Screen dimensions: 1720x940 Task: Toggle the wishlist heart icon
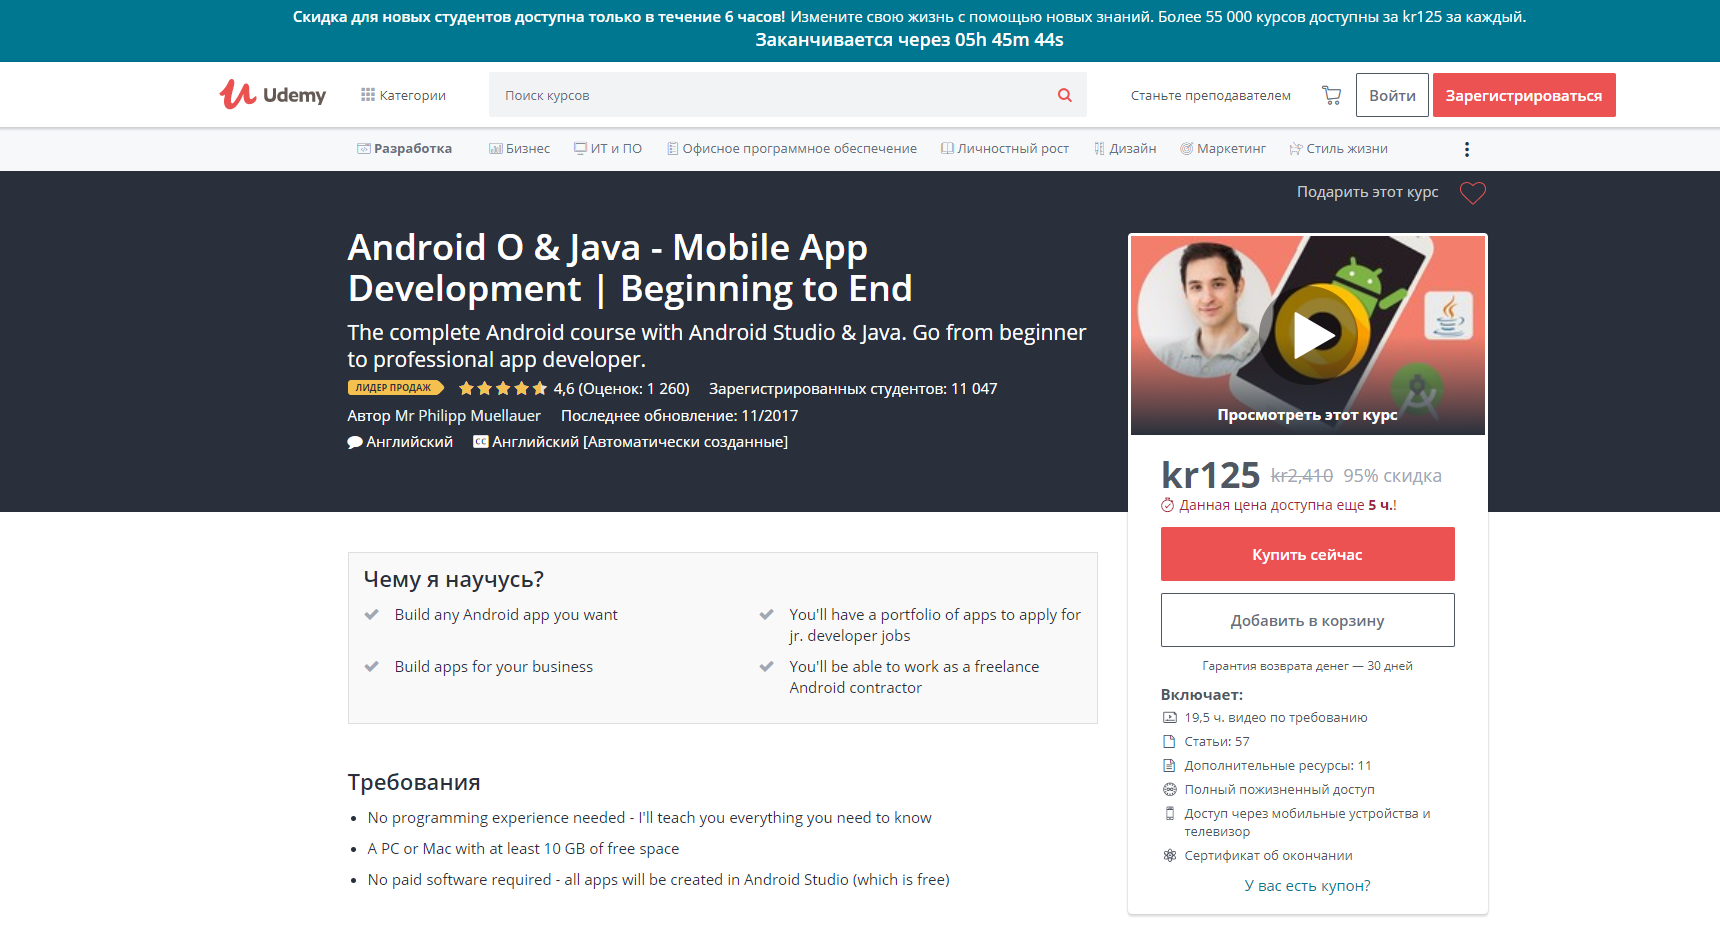coord(1473,193)
